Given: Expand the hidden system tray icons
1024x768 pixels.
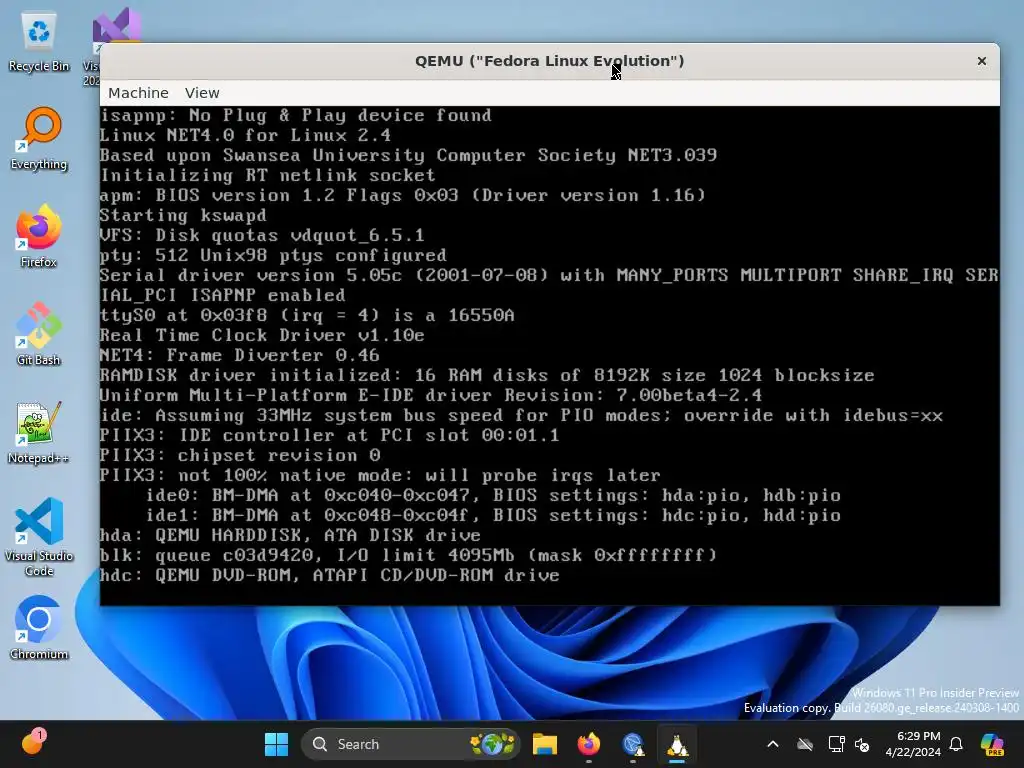Looking at the screenshot, I should [x=773, y=744].
